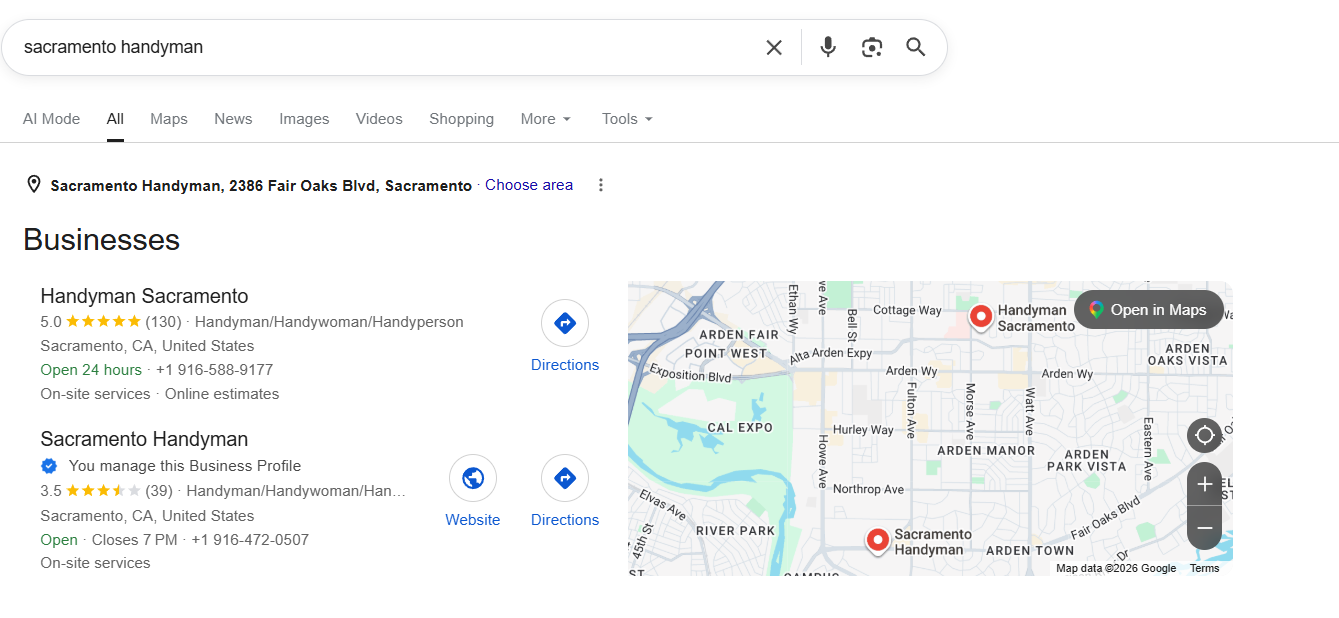Click ARDEN FAIR label on map
The image size is (1339, 618).
[739, 335]
